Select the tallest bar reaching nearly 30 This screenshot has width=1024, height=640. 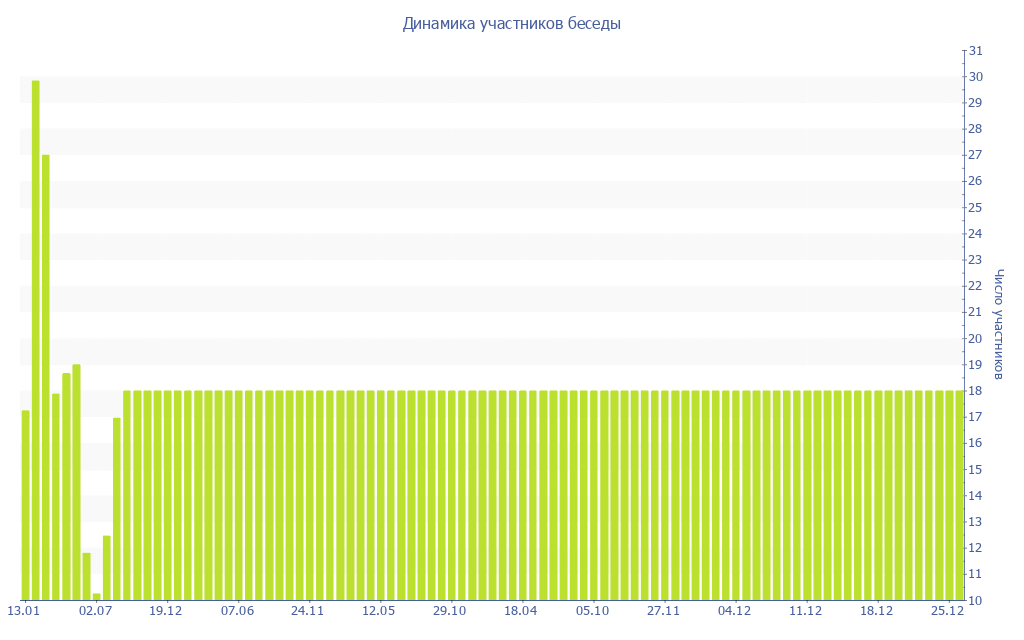[x=36, y=340]
